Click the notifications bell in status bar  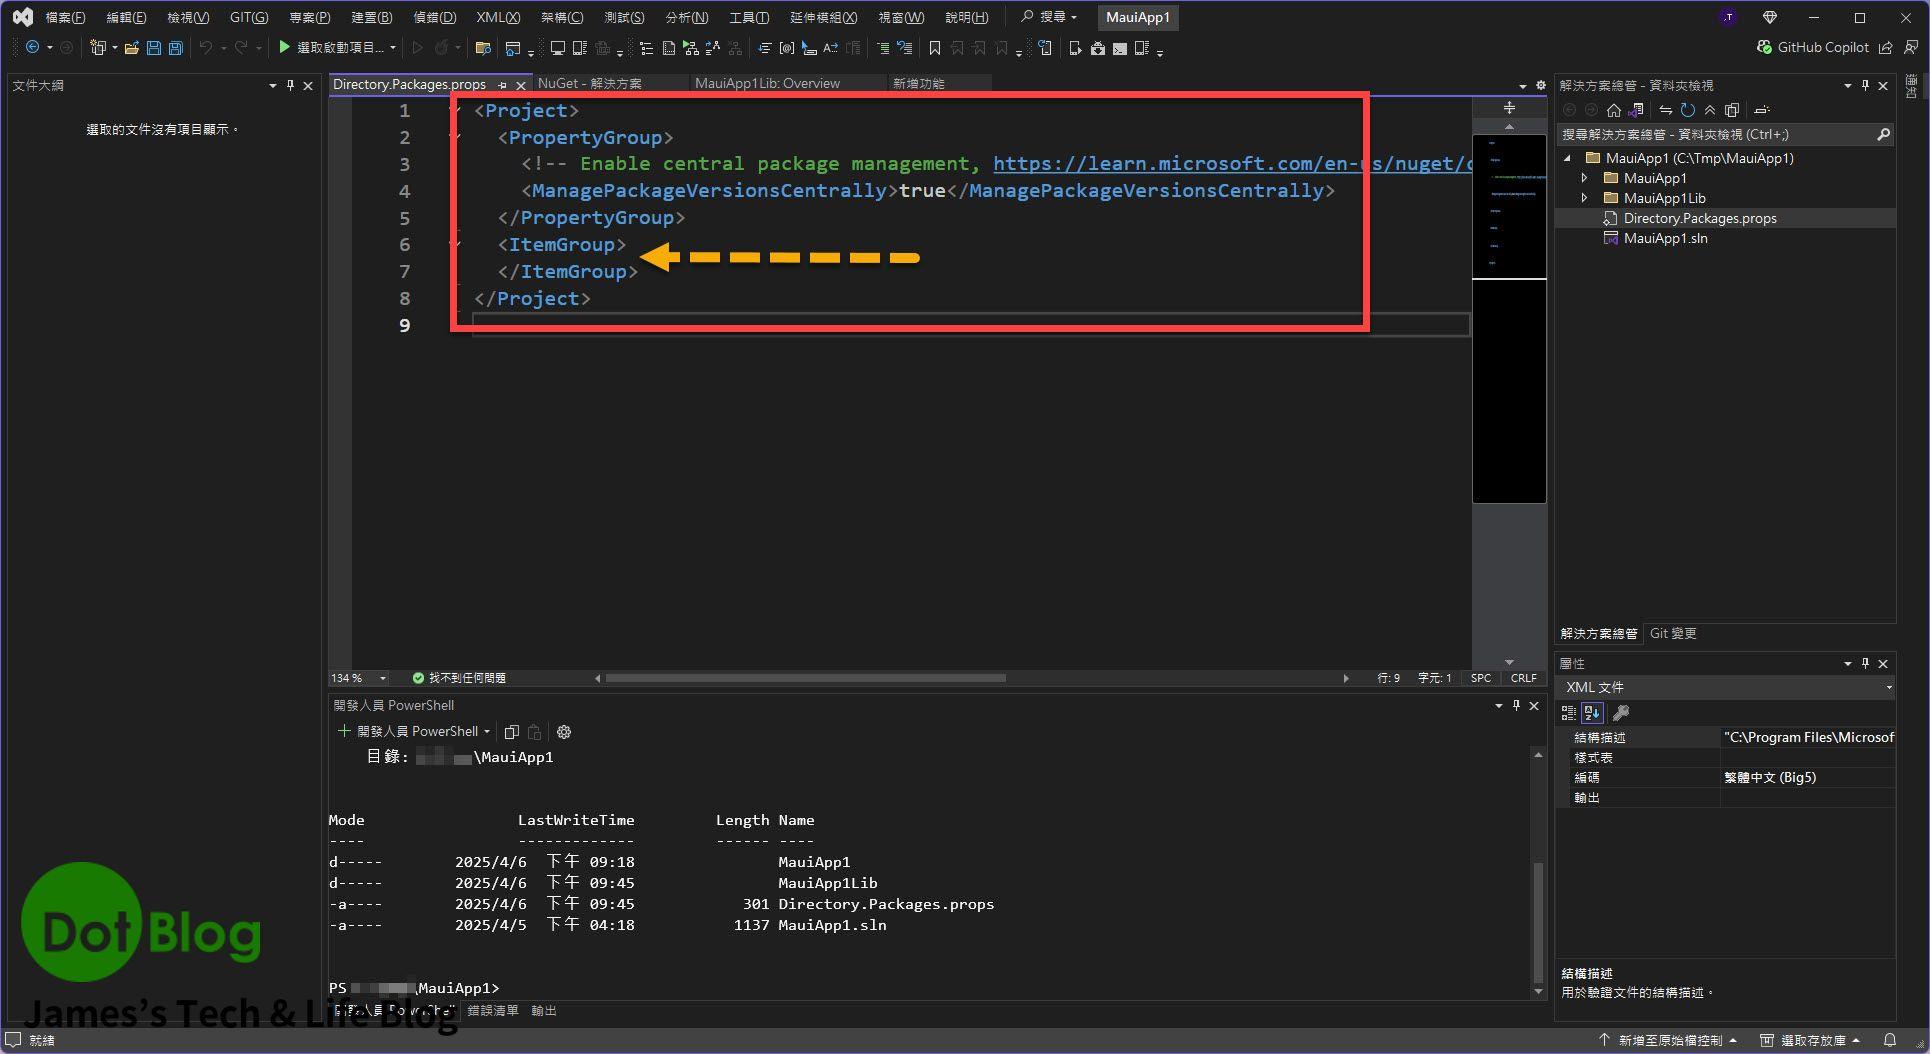[1890, 1040]
